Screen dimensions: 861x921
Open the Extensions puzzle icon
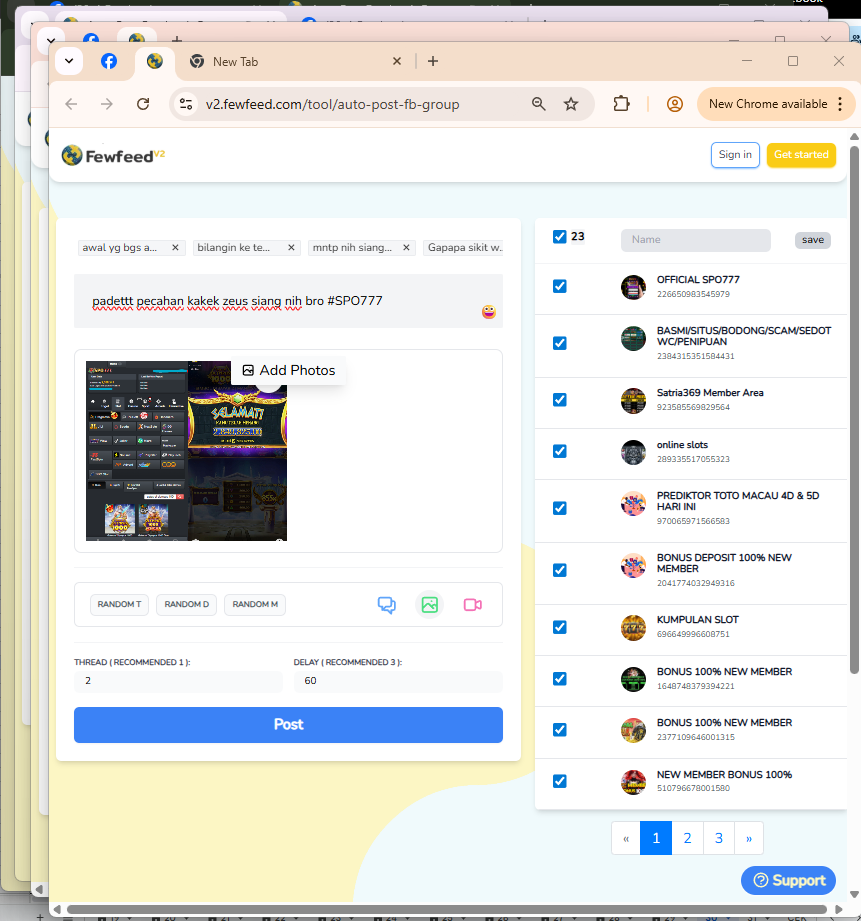[x=621, y=104]
